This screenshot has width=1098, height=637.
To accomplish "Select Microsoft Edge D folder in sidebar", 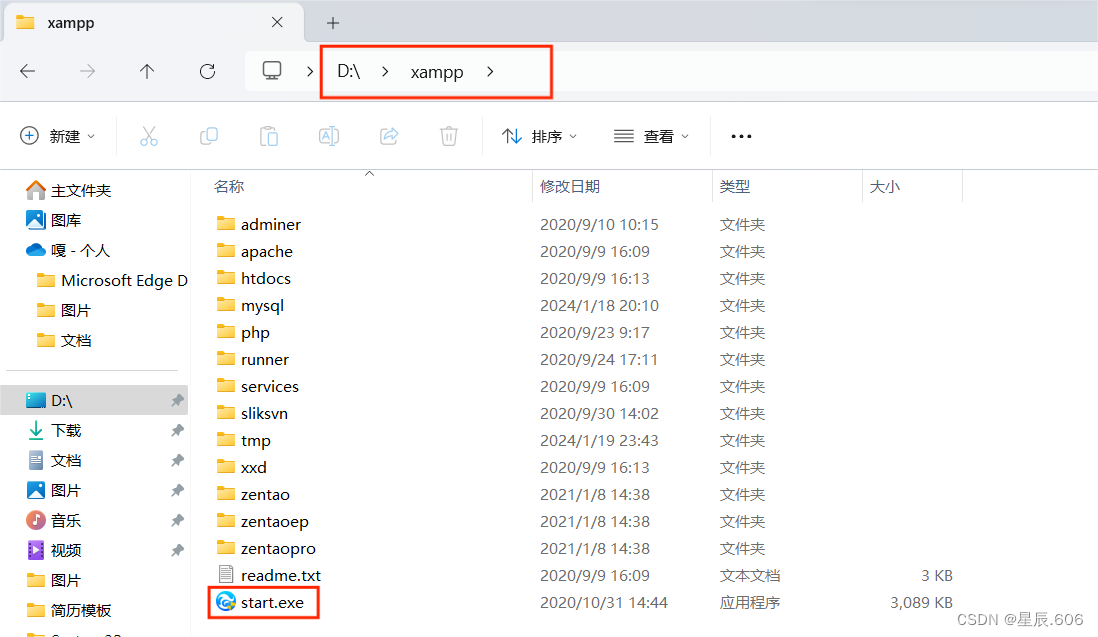I will click(112, 280).
